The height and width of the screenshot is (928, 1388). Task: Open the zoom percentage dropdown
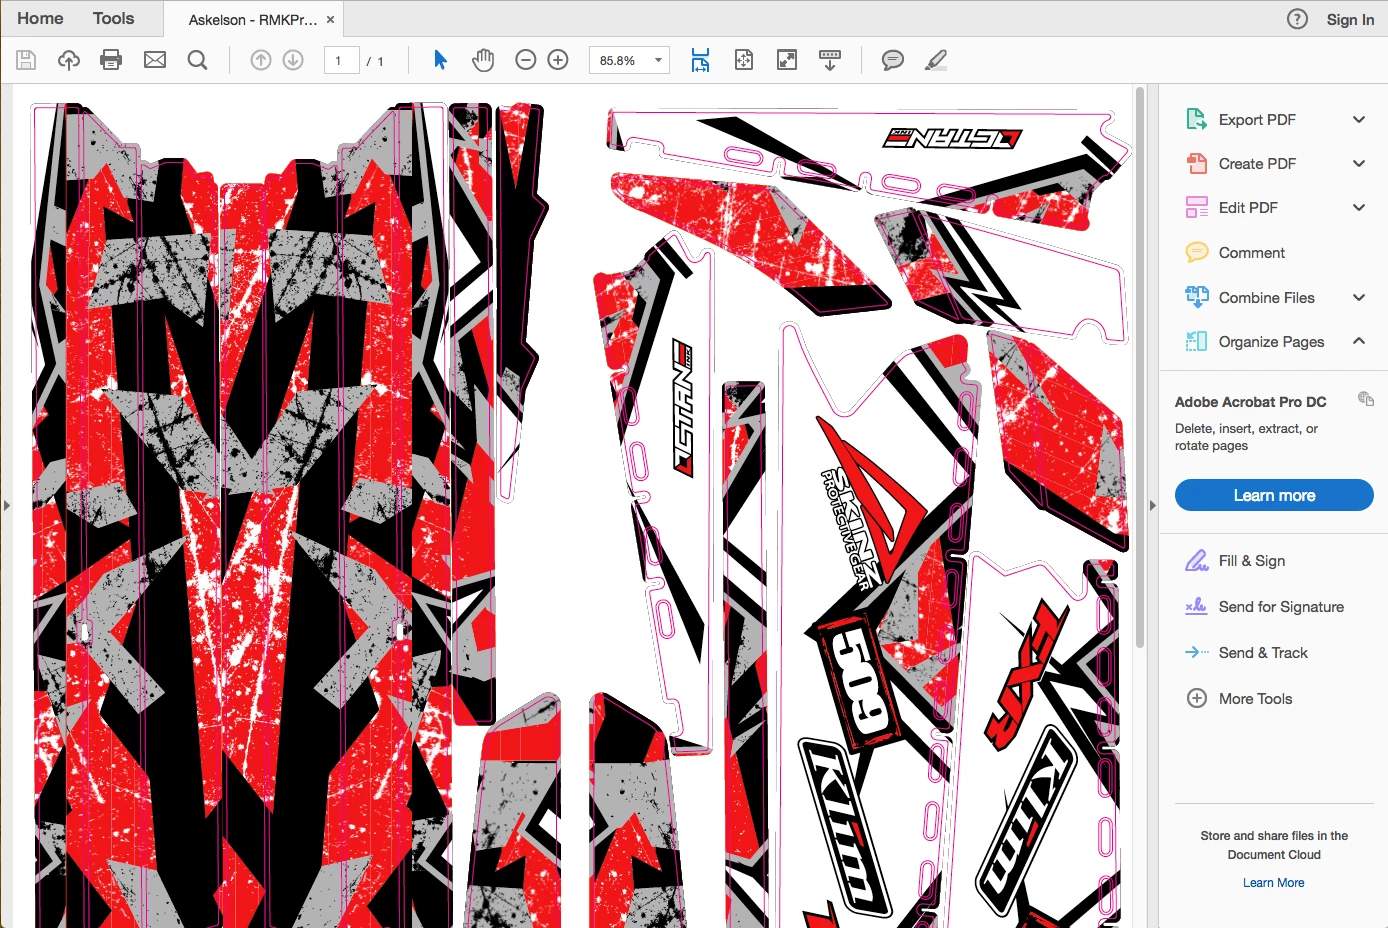pyautogui.click(x=658, y=60)
